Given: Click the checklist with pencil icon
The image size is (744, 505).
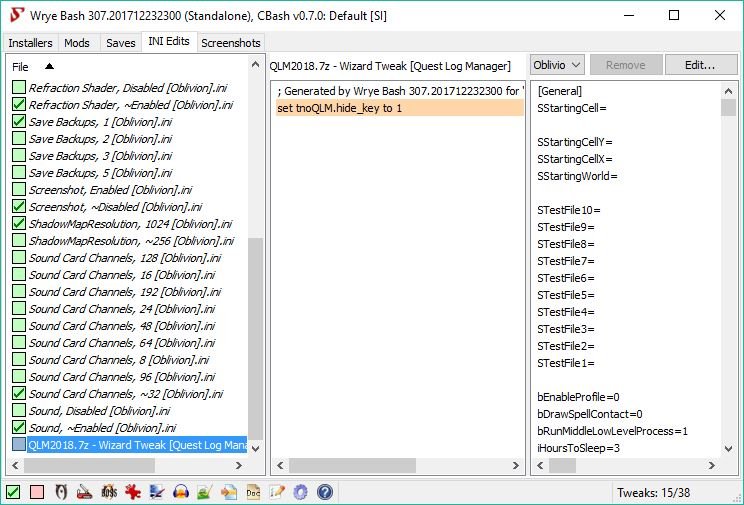Looking at the screenshot, I should click(277, 492).
